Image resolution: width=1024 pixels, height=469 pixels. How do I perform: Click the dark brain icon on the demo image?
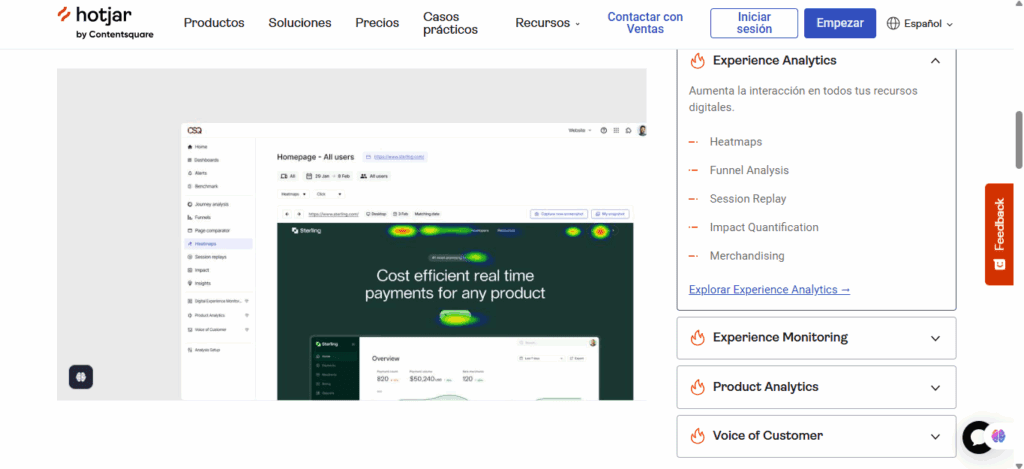[x=81, y=377]
